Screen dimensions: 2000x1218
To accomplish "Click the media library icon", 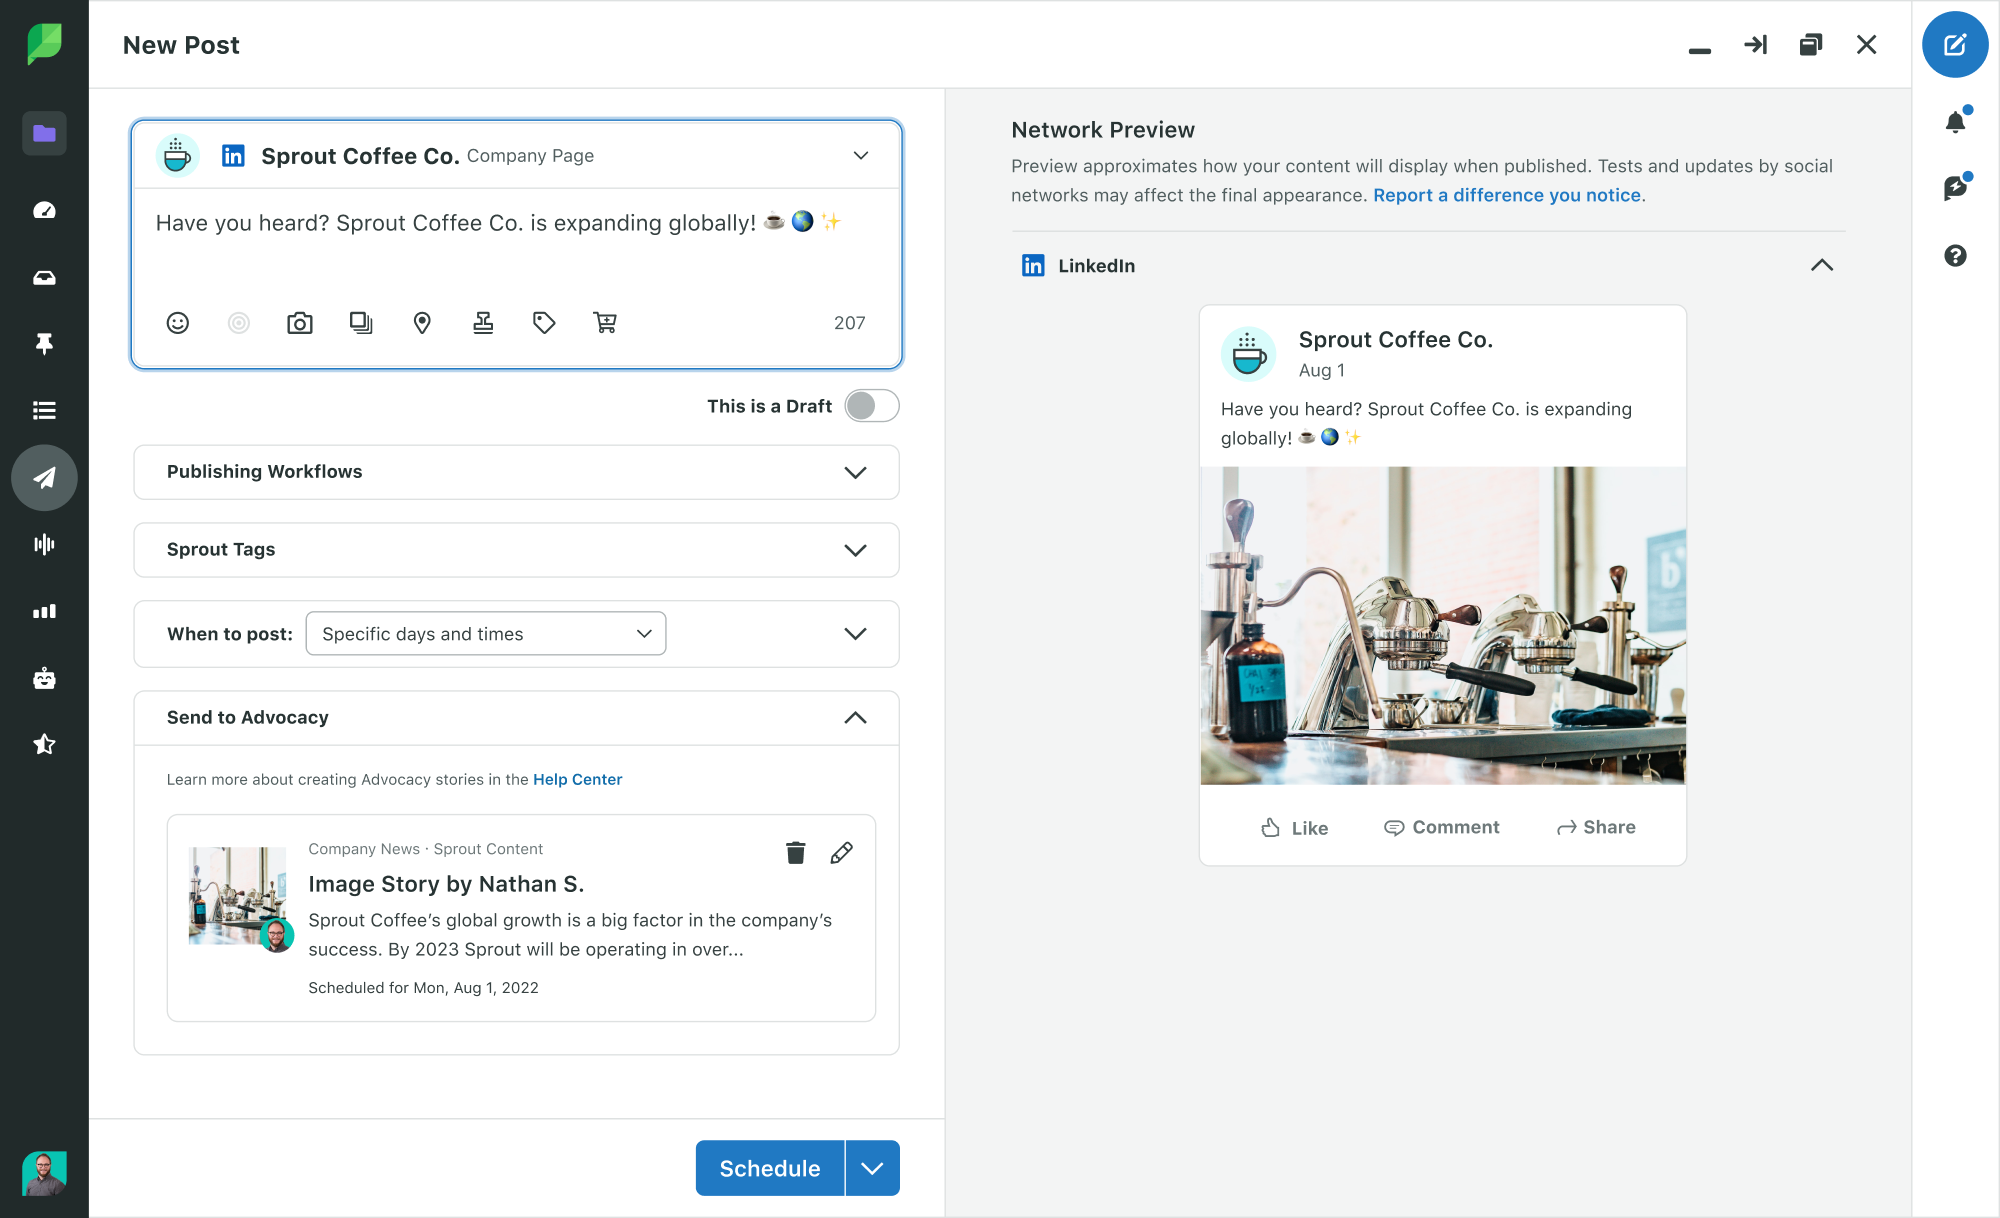I will [x=361, y=323].
